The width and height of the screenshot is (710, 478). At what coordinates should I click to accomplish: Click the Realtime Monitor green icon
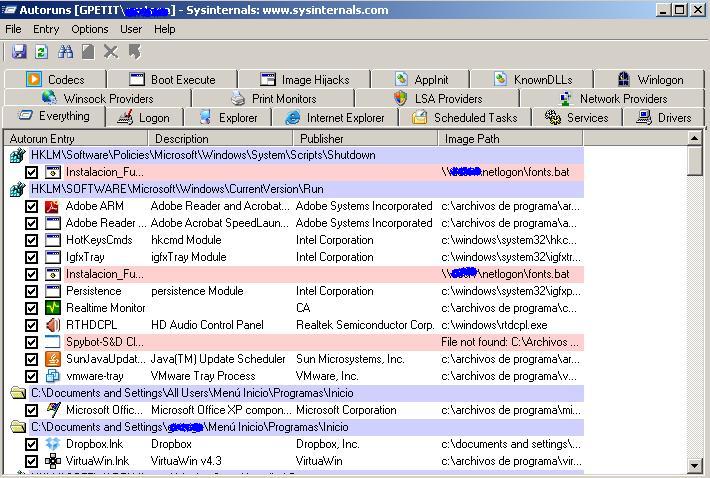(53, 308)
